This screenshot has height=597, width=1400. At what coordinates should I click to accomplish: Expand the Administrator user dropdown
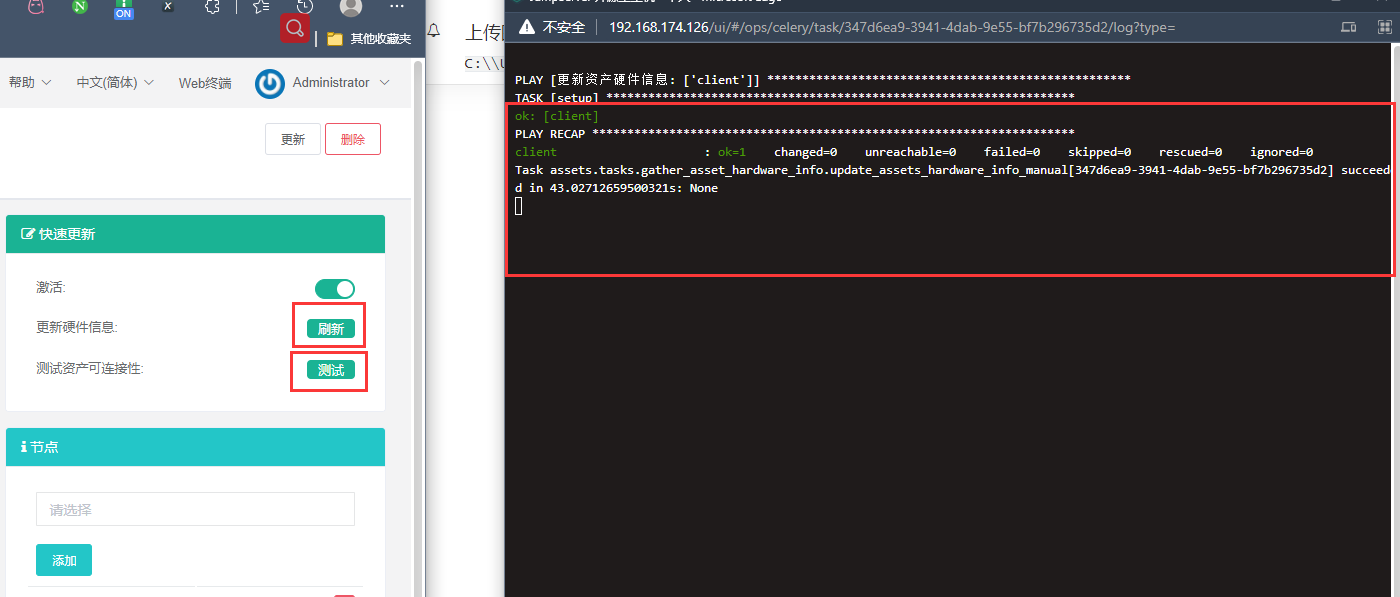[x=341, y=83]
